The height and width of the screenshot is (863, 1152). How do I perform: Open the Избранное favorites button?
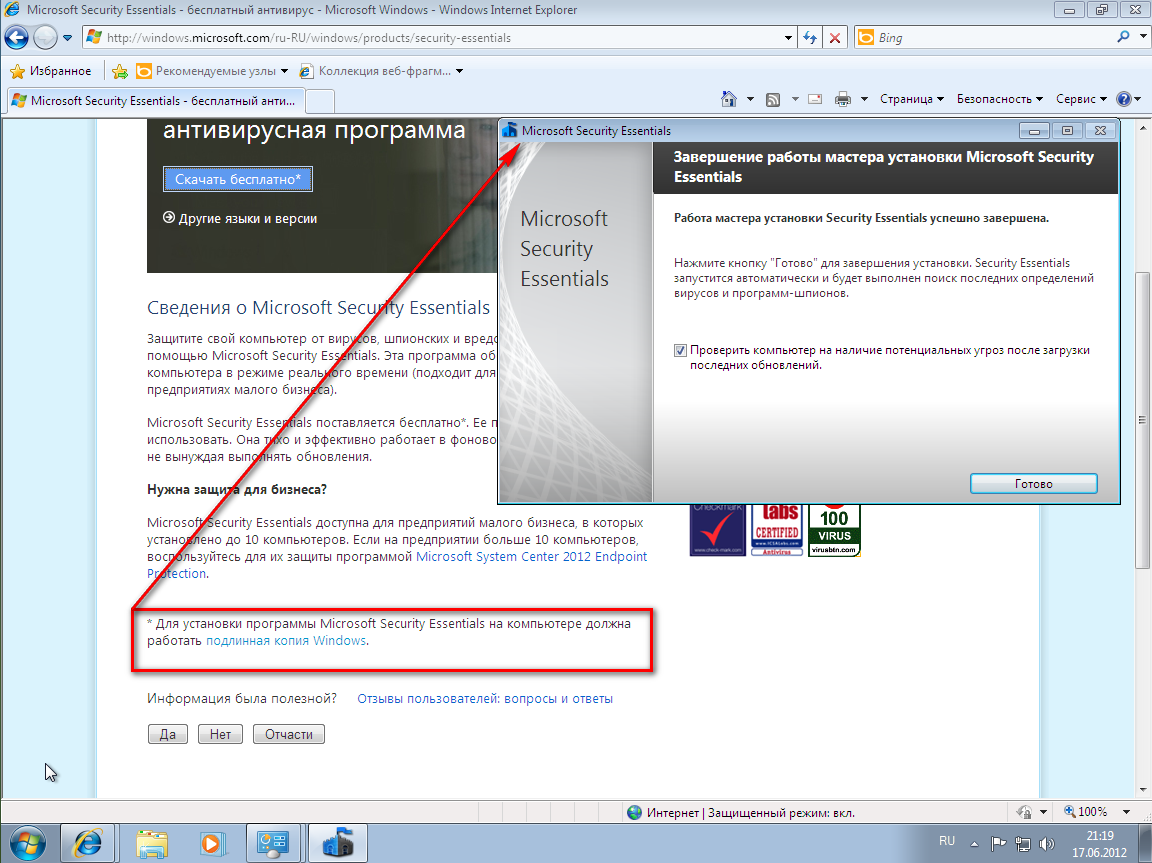(x=51, y=71)
